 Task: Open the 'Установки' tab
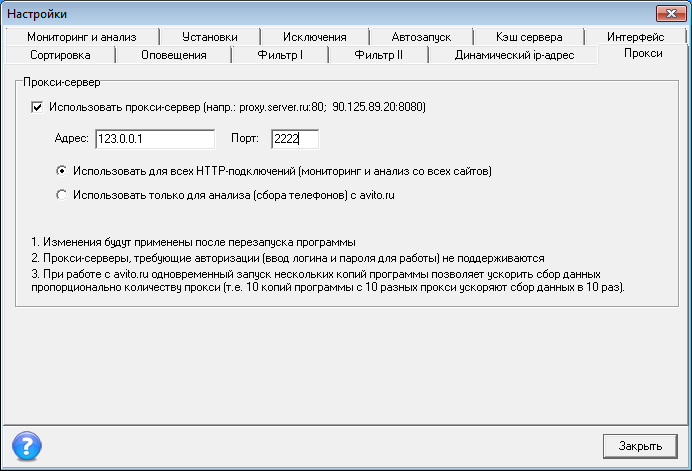(x=210, y=37)
